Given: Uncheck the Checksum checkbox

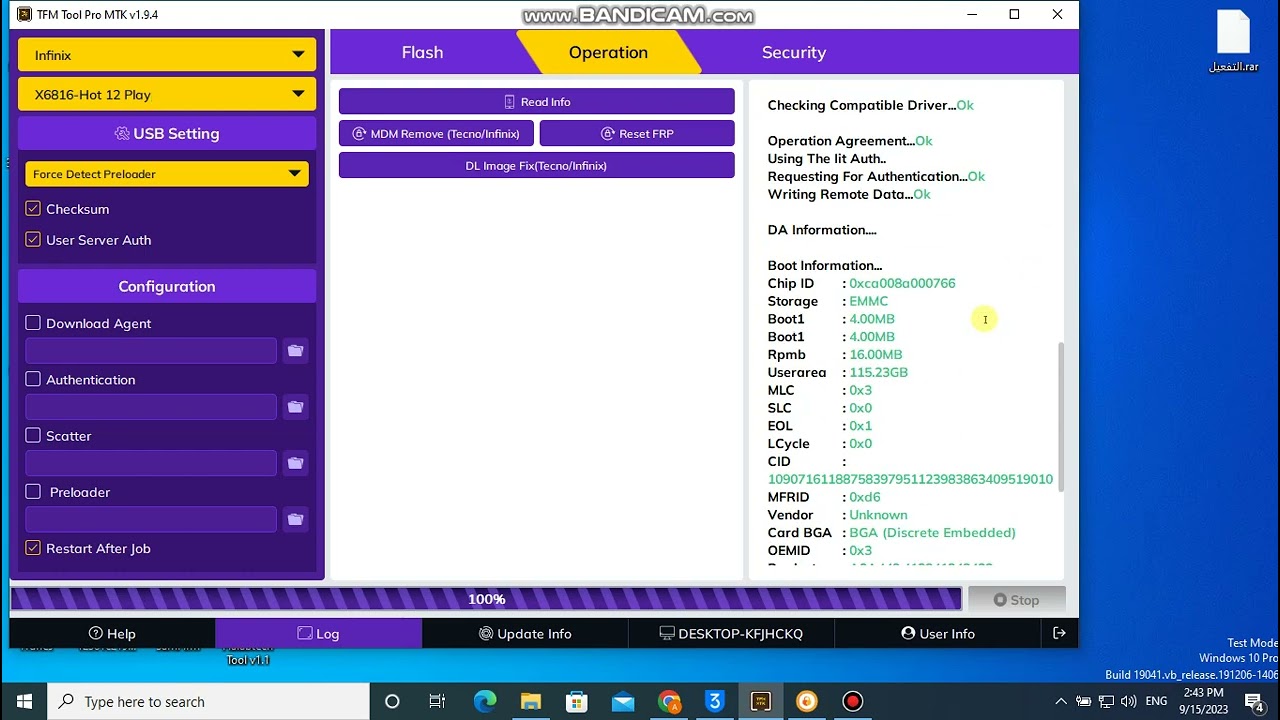Looking at the screenshot, I should click(x=33, y=209).
